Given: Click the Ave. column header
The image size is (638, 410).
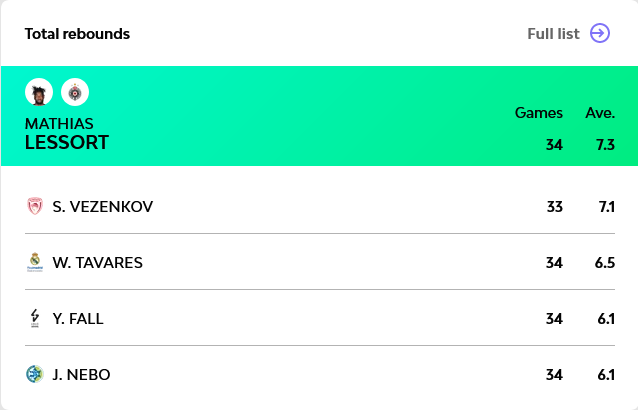Looking at the screenshot, I should point(599,113).
